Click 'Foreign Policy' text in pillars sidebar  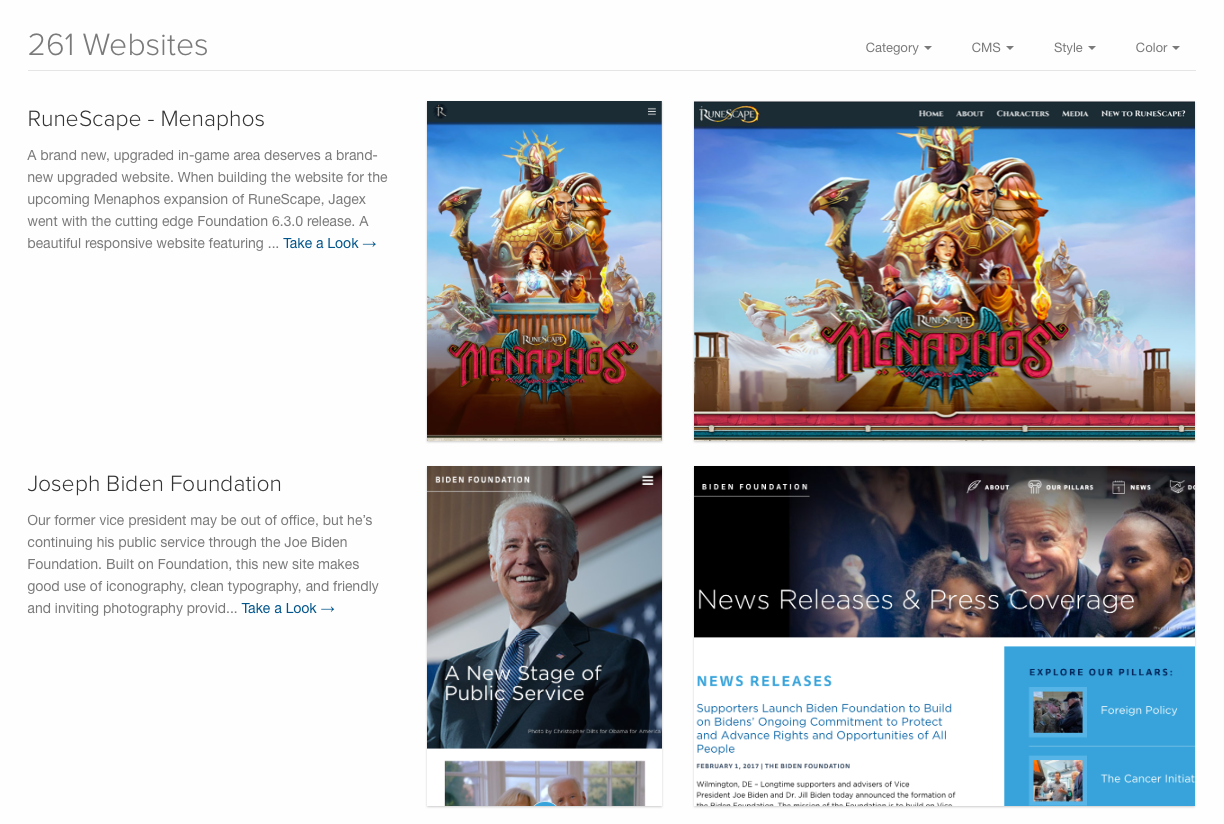[x=1139, y=710]
